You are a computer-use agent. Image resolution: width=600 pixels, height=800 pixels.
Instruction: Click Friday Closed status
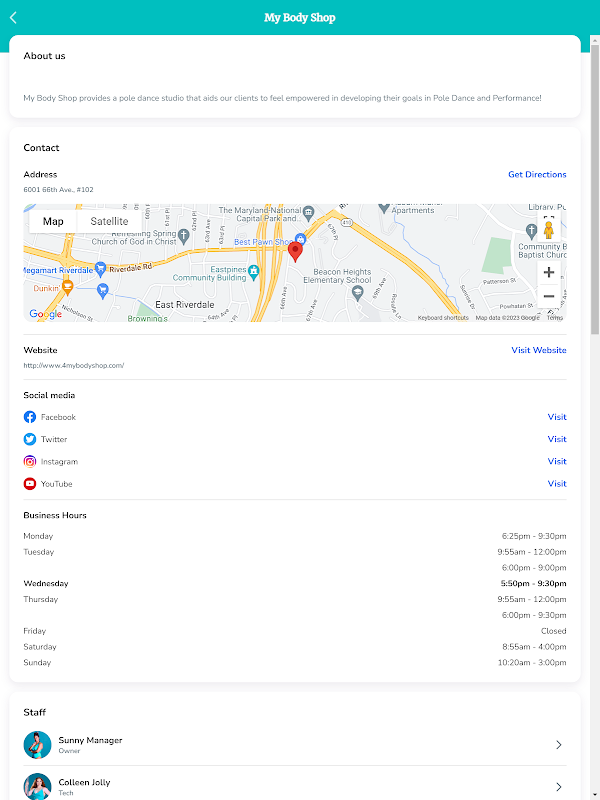(x=554, y=631)
